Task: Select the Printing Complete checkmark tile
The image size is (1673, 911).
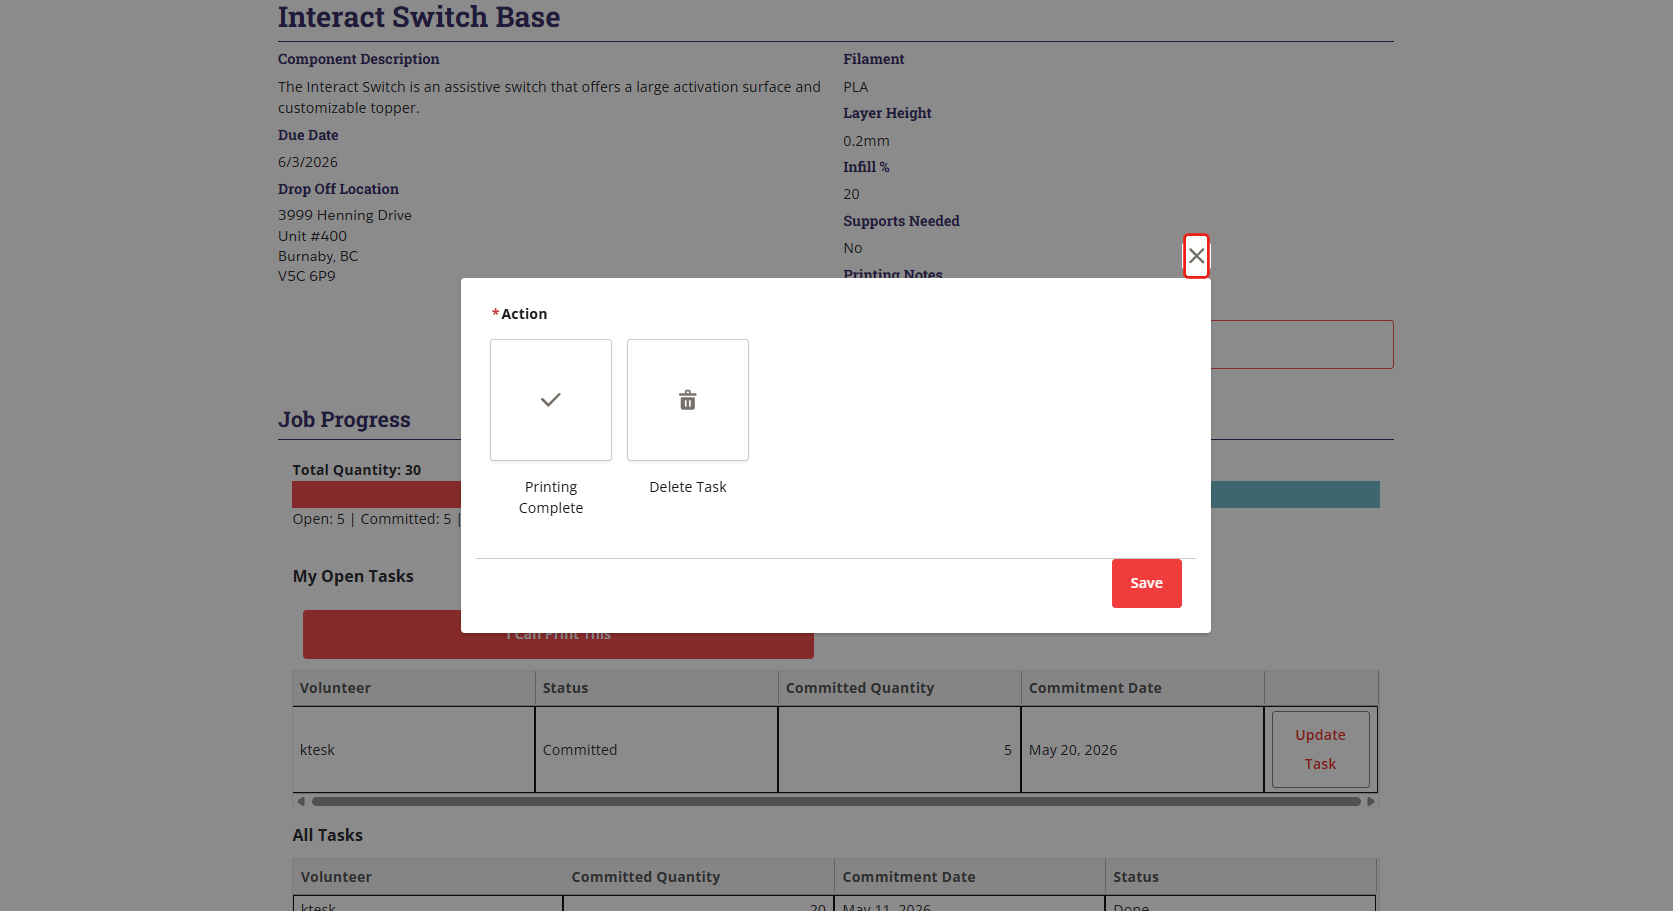Action: pyautogui.click(x=551, y=400)
